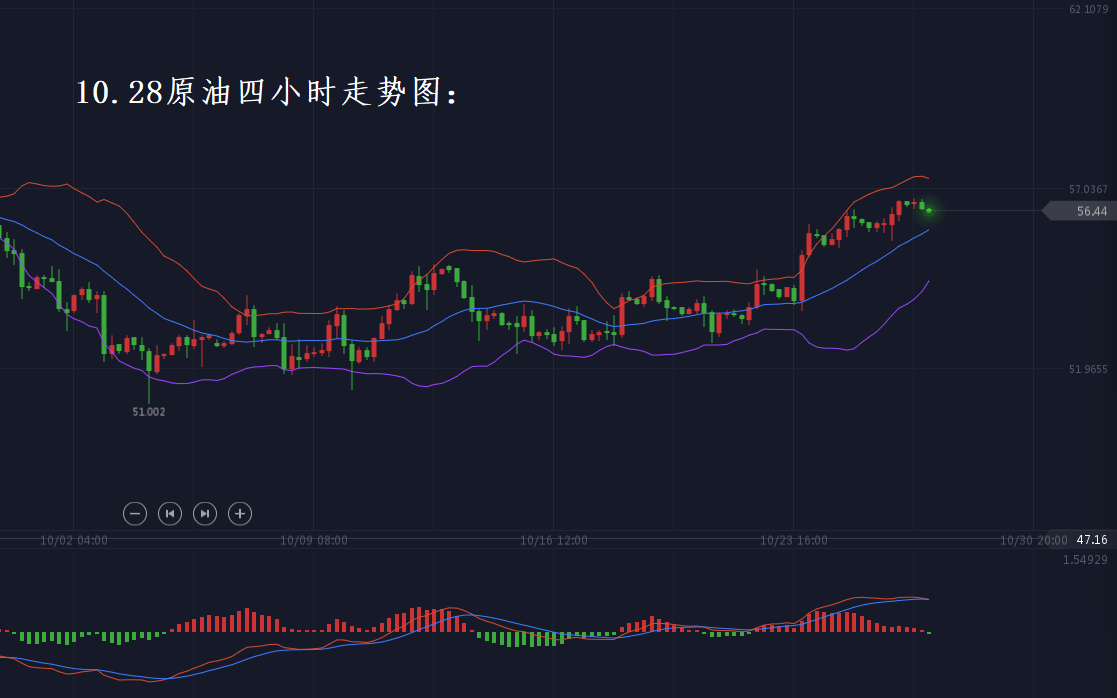Viewport: 1117px width, 698px height.
Task: Click the 1.54929 MACD scale value
Action: click(x=1085, y=559)
